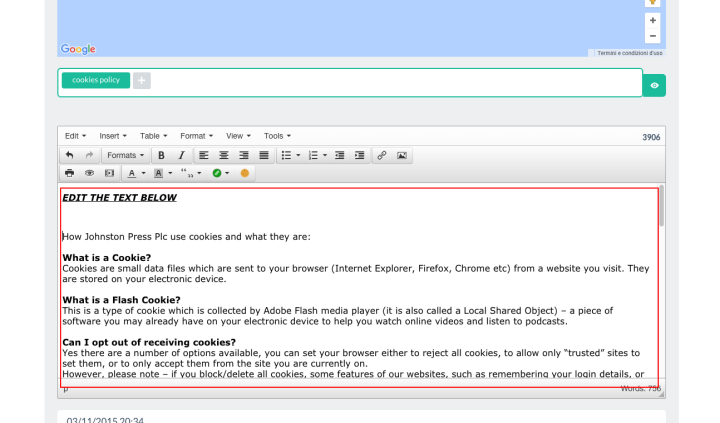
Task: Insert a link with the chain icon
Action: click(381, 156)
